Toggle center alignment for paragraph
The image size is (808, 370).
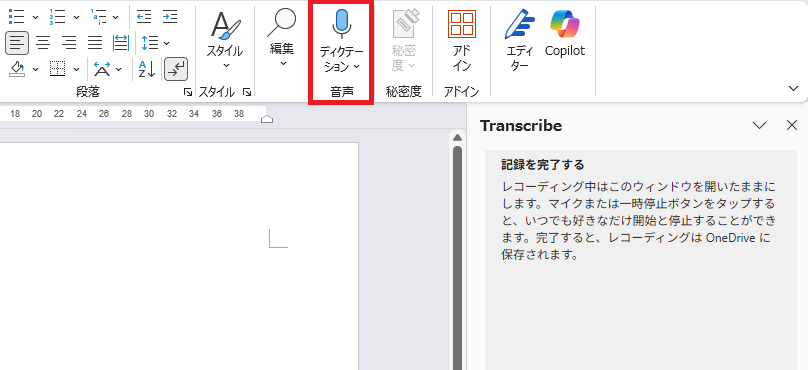coord(43,43)
